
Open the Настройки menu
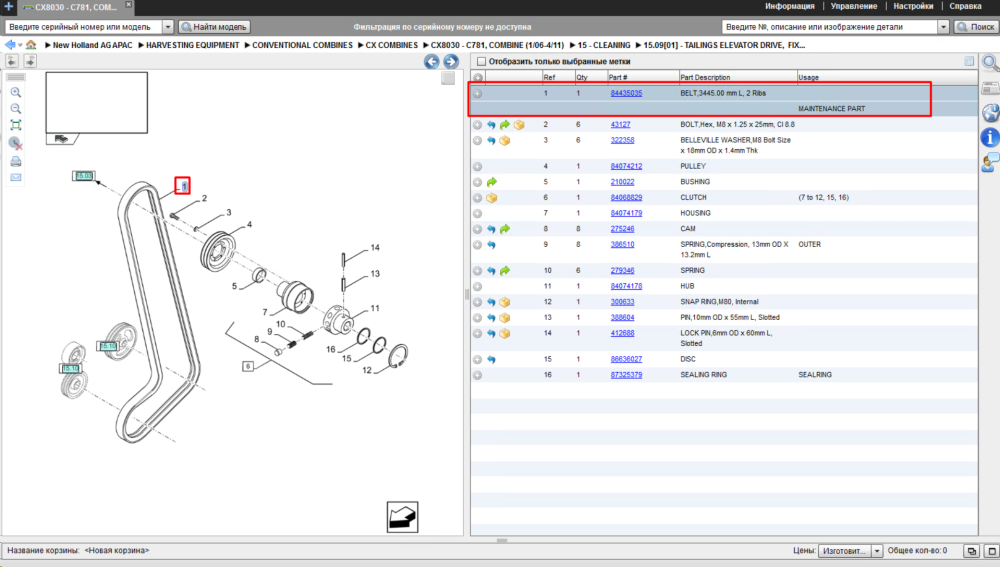(913, 6)
